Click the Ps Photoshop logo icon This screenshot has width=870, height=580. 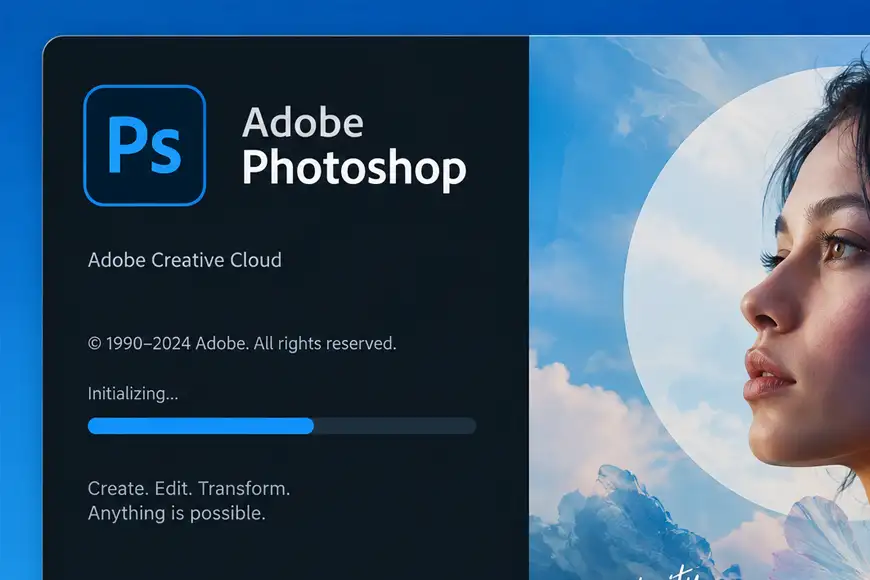click(x=145, y=145)
